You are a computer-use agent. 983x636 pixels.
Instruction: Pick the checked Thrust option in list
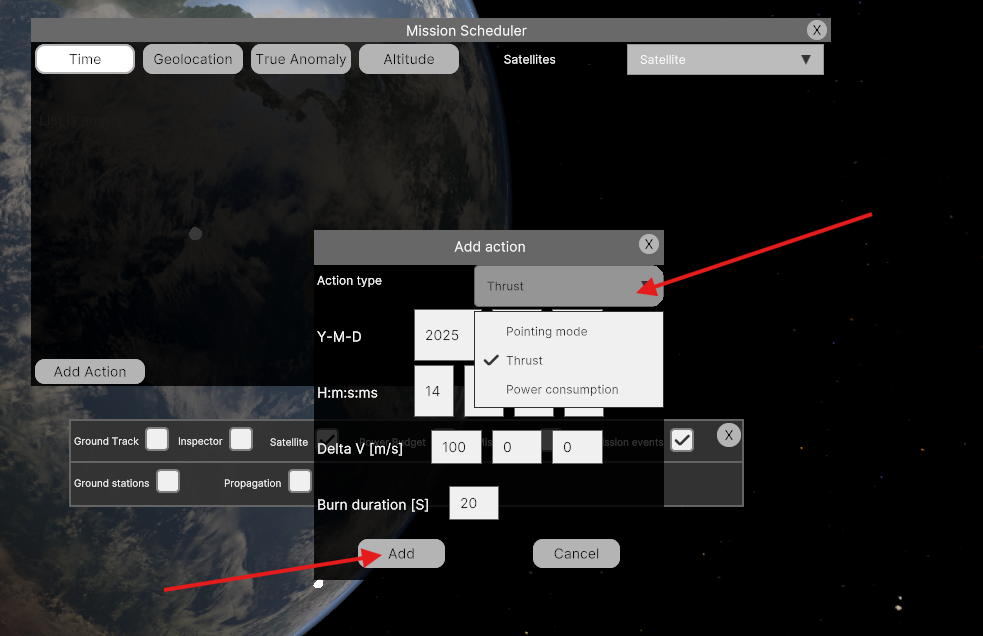(x=524, y=360)
